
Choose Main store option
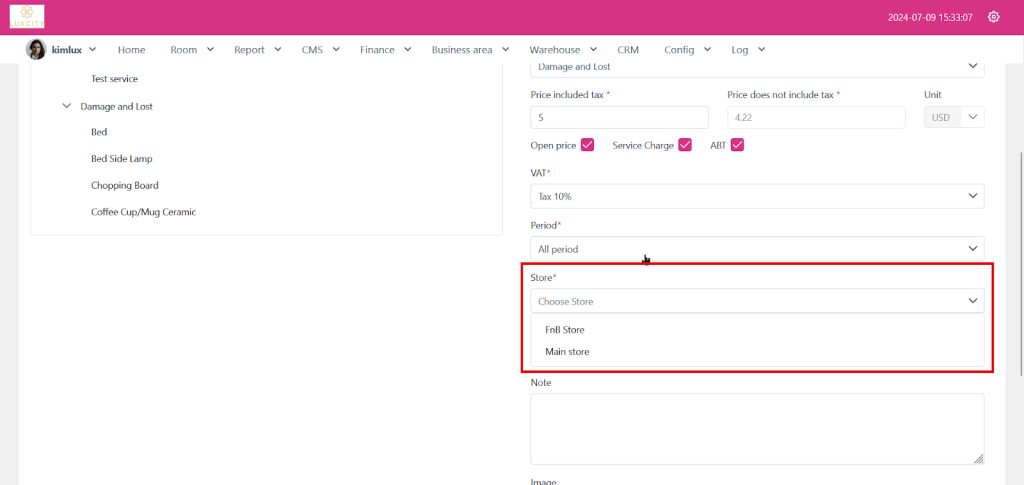[x=567, y=351]
